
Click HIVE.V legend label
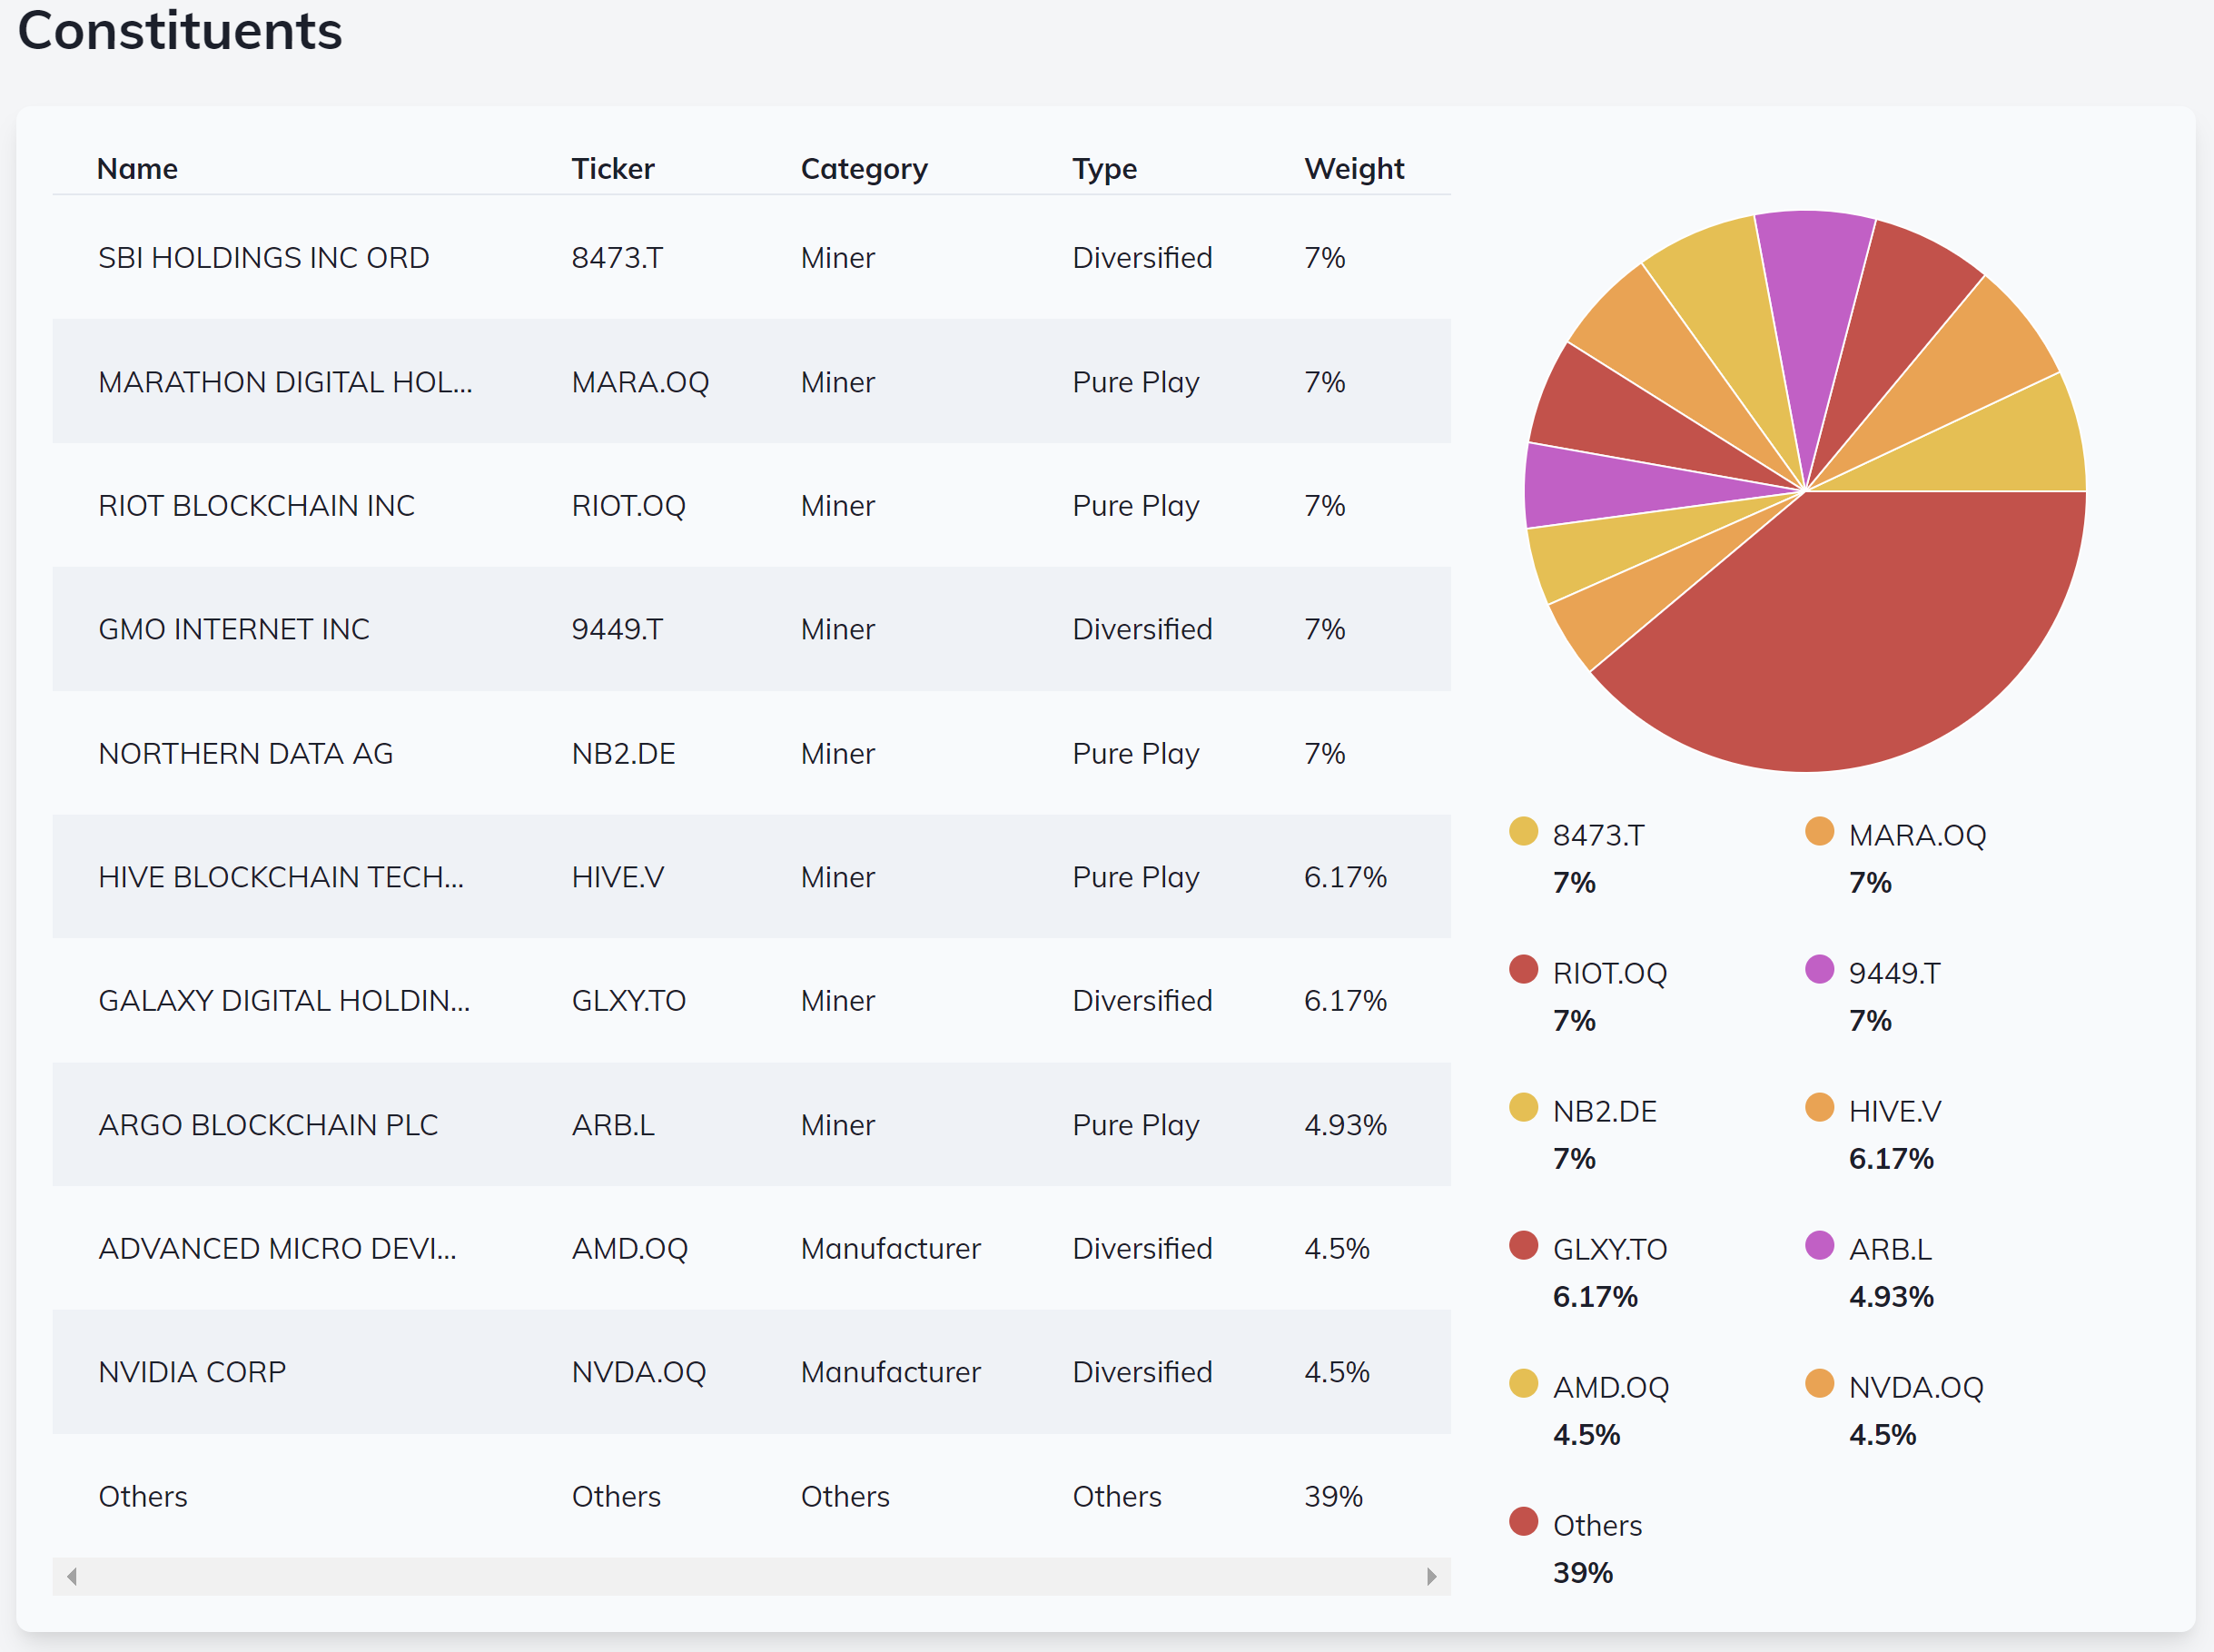pyautogui.click(x=1894, y=1111)
